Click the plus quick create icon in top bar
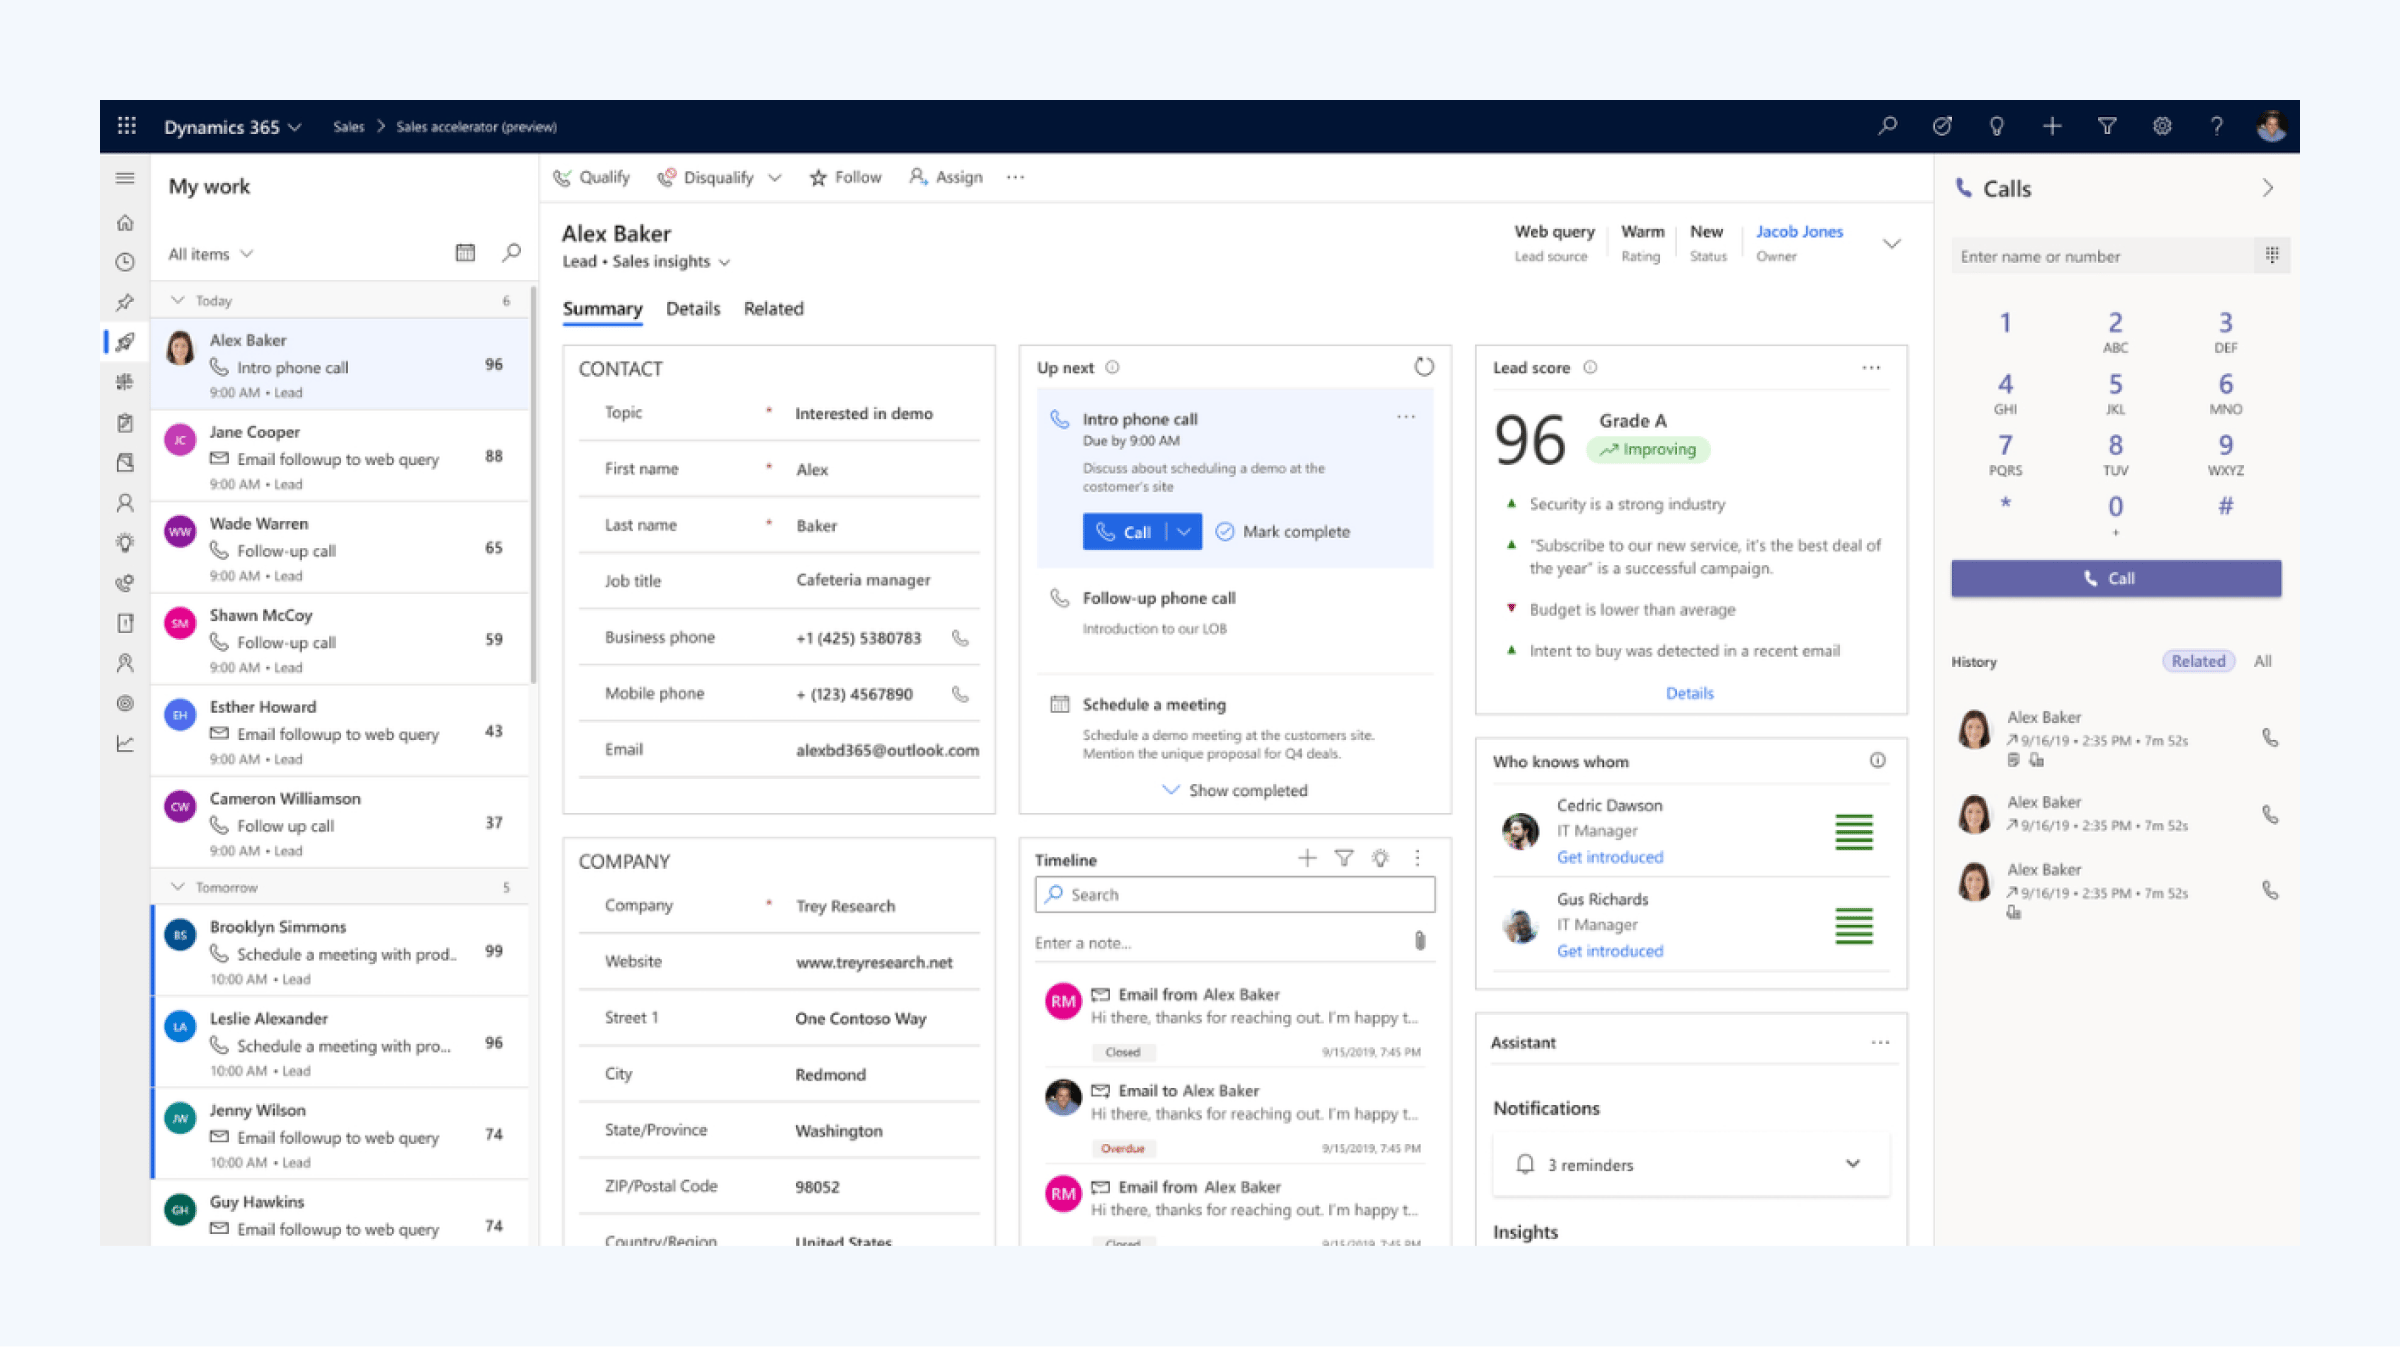 [x=2052, y=126]
